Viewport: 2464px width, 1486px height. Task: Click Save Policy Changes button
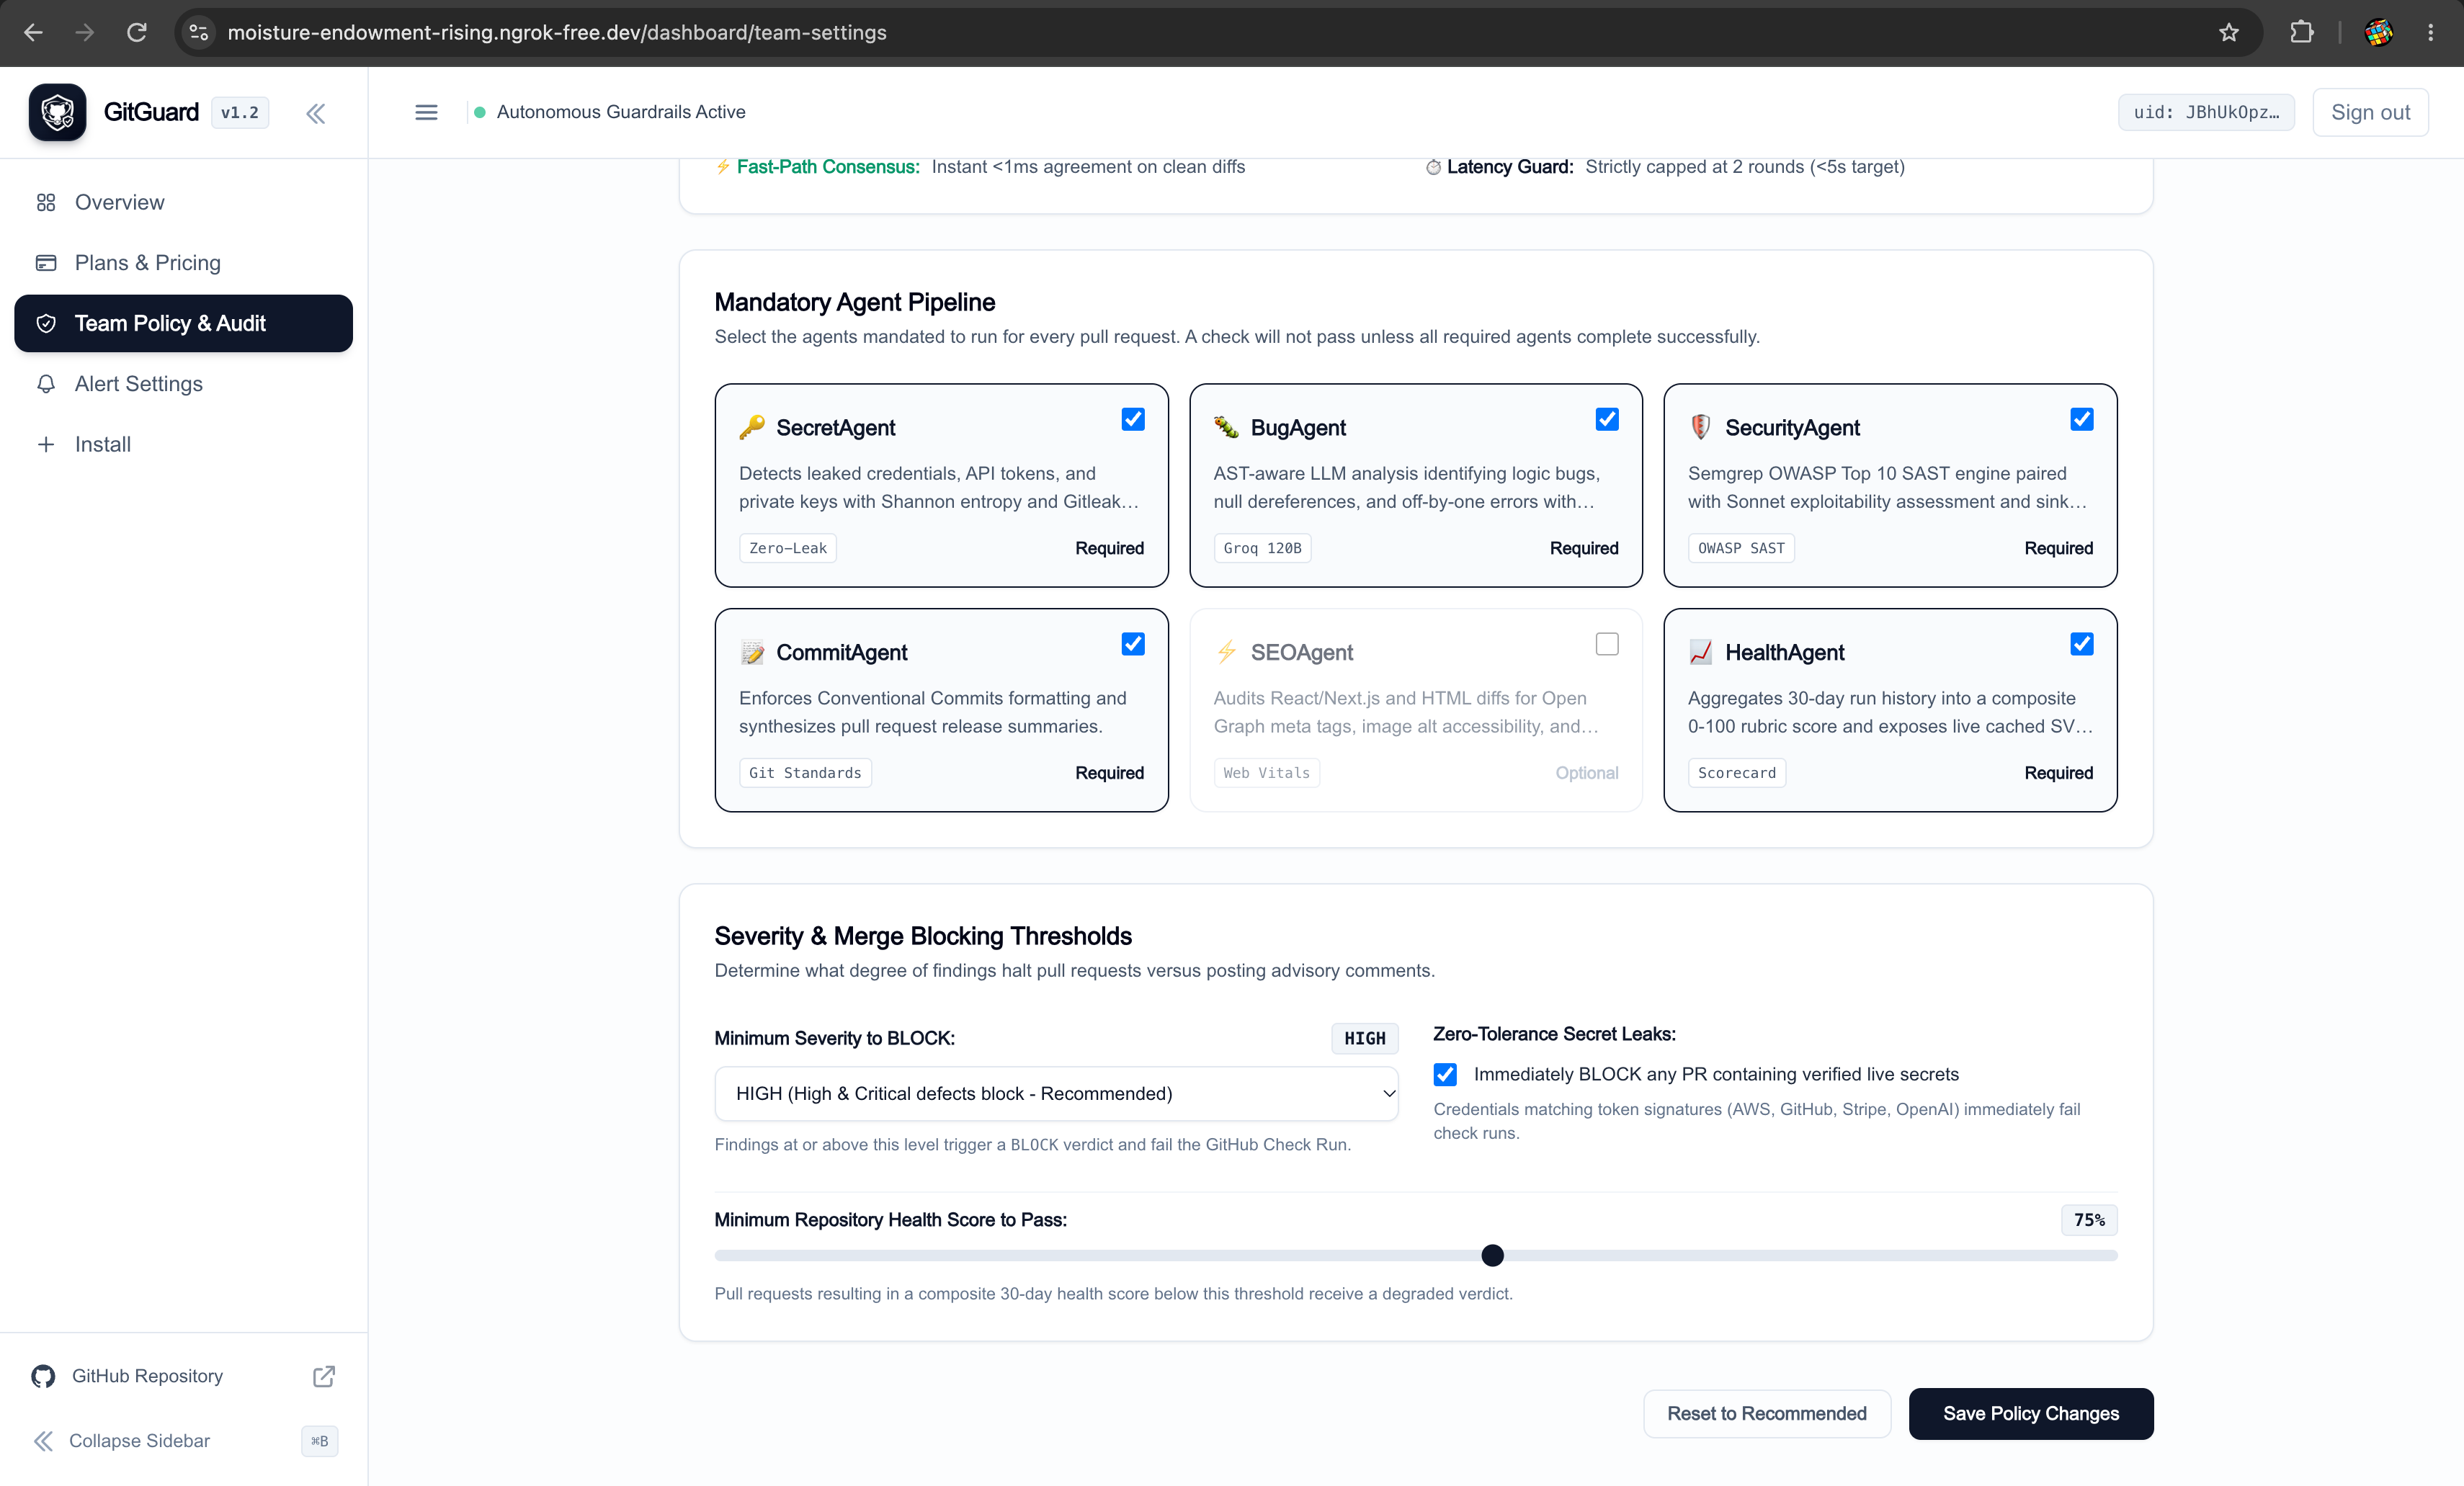tap(2031, 1414)
